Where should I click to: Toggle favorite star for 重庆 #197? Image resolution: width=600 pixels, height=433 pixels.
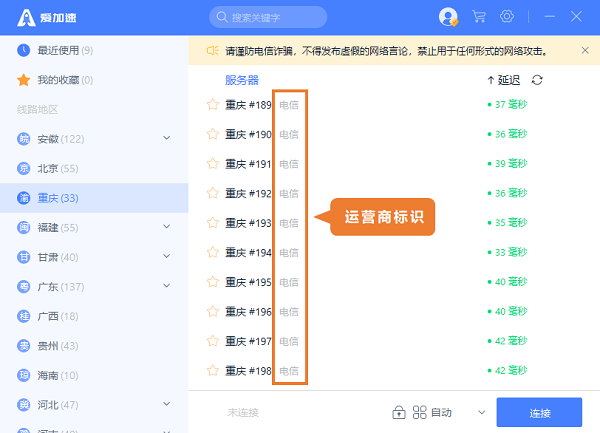pyautogui.click(x=212, y=342)
